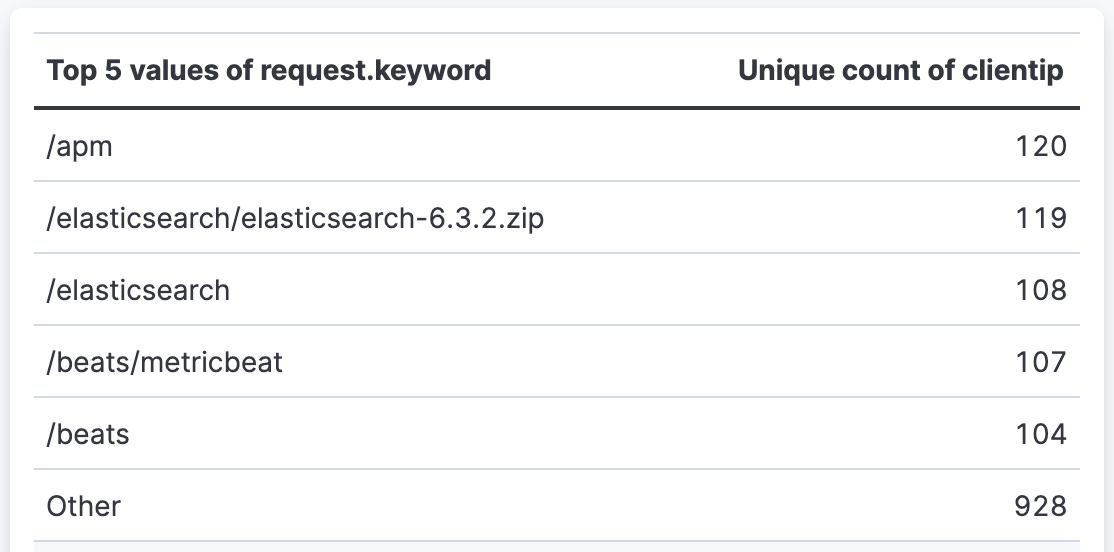Select the /beats/metricbeat cell
Image resolution: width=1114 pixels, height=552 pixels.
click(165, 362)
